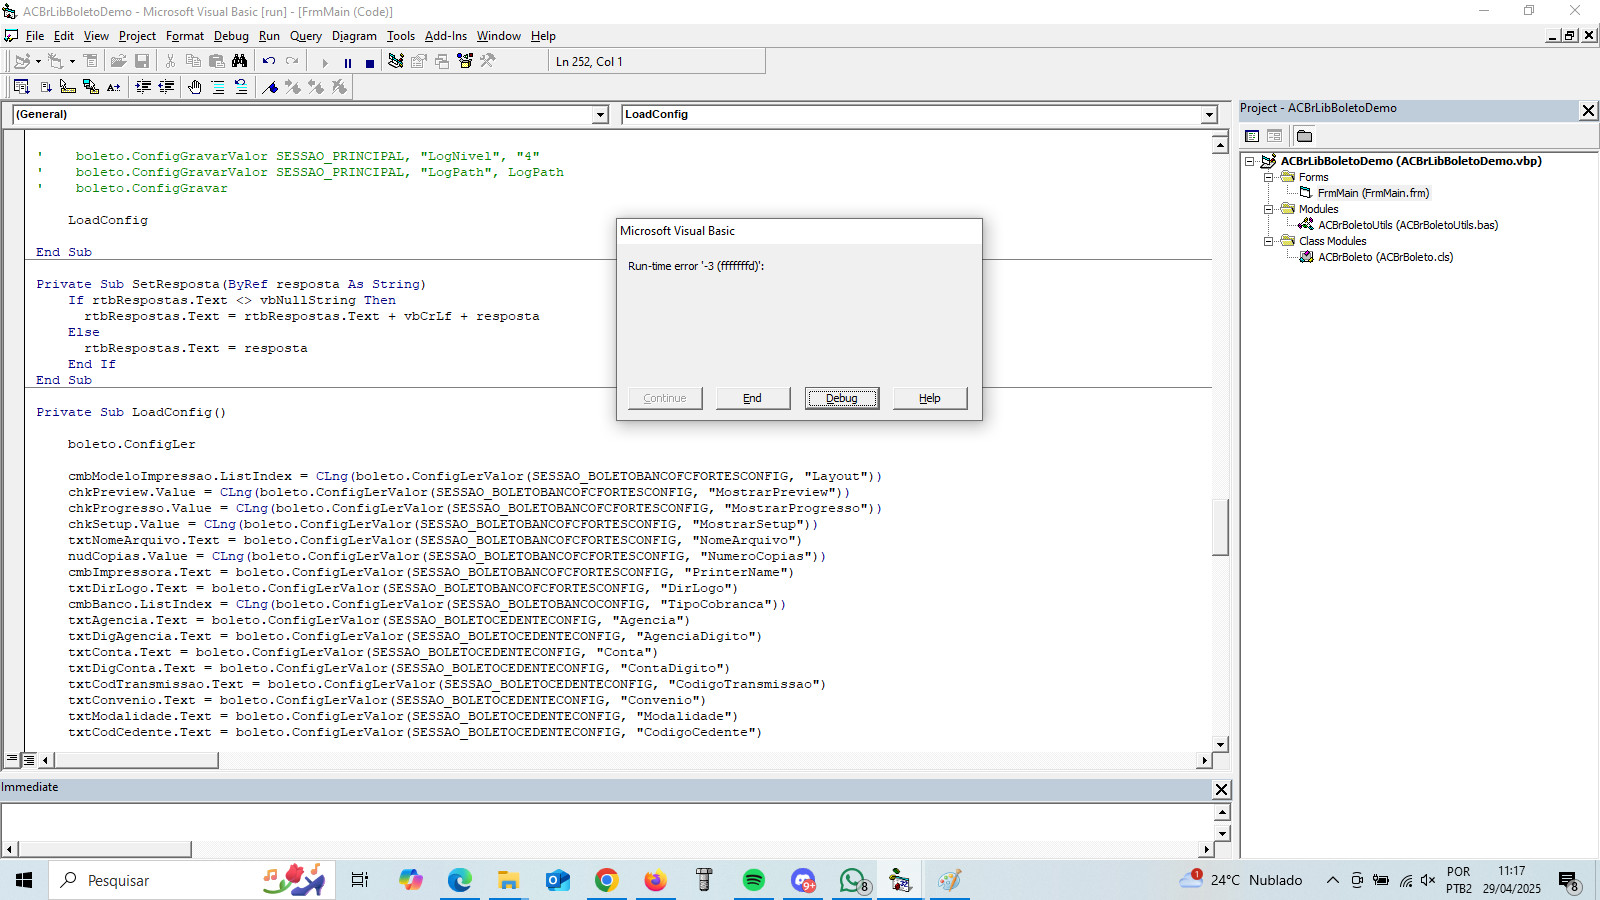Click View Code in Project panel
Image resolution: width=1600 pixels, height=900 pixels.
1252,136
